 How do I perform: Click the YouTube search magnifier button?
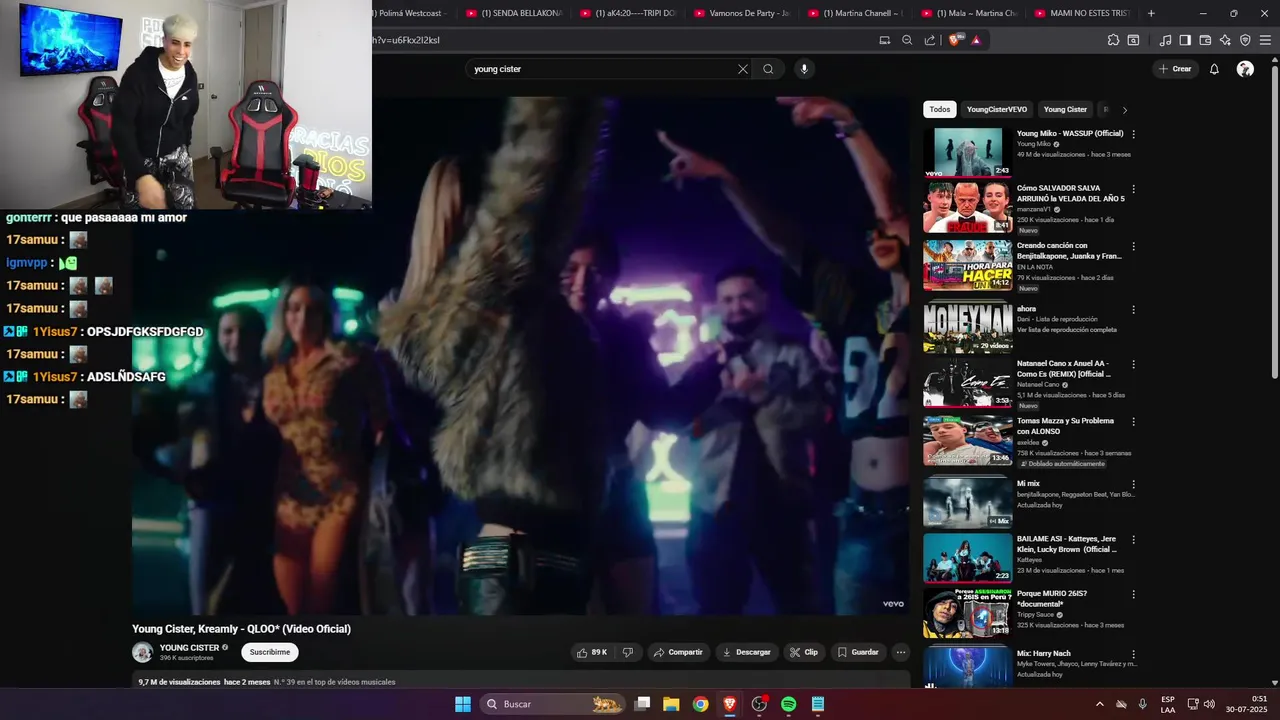[x=768, y=69]
